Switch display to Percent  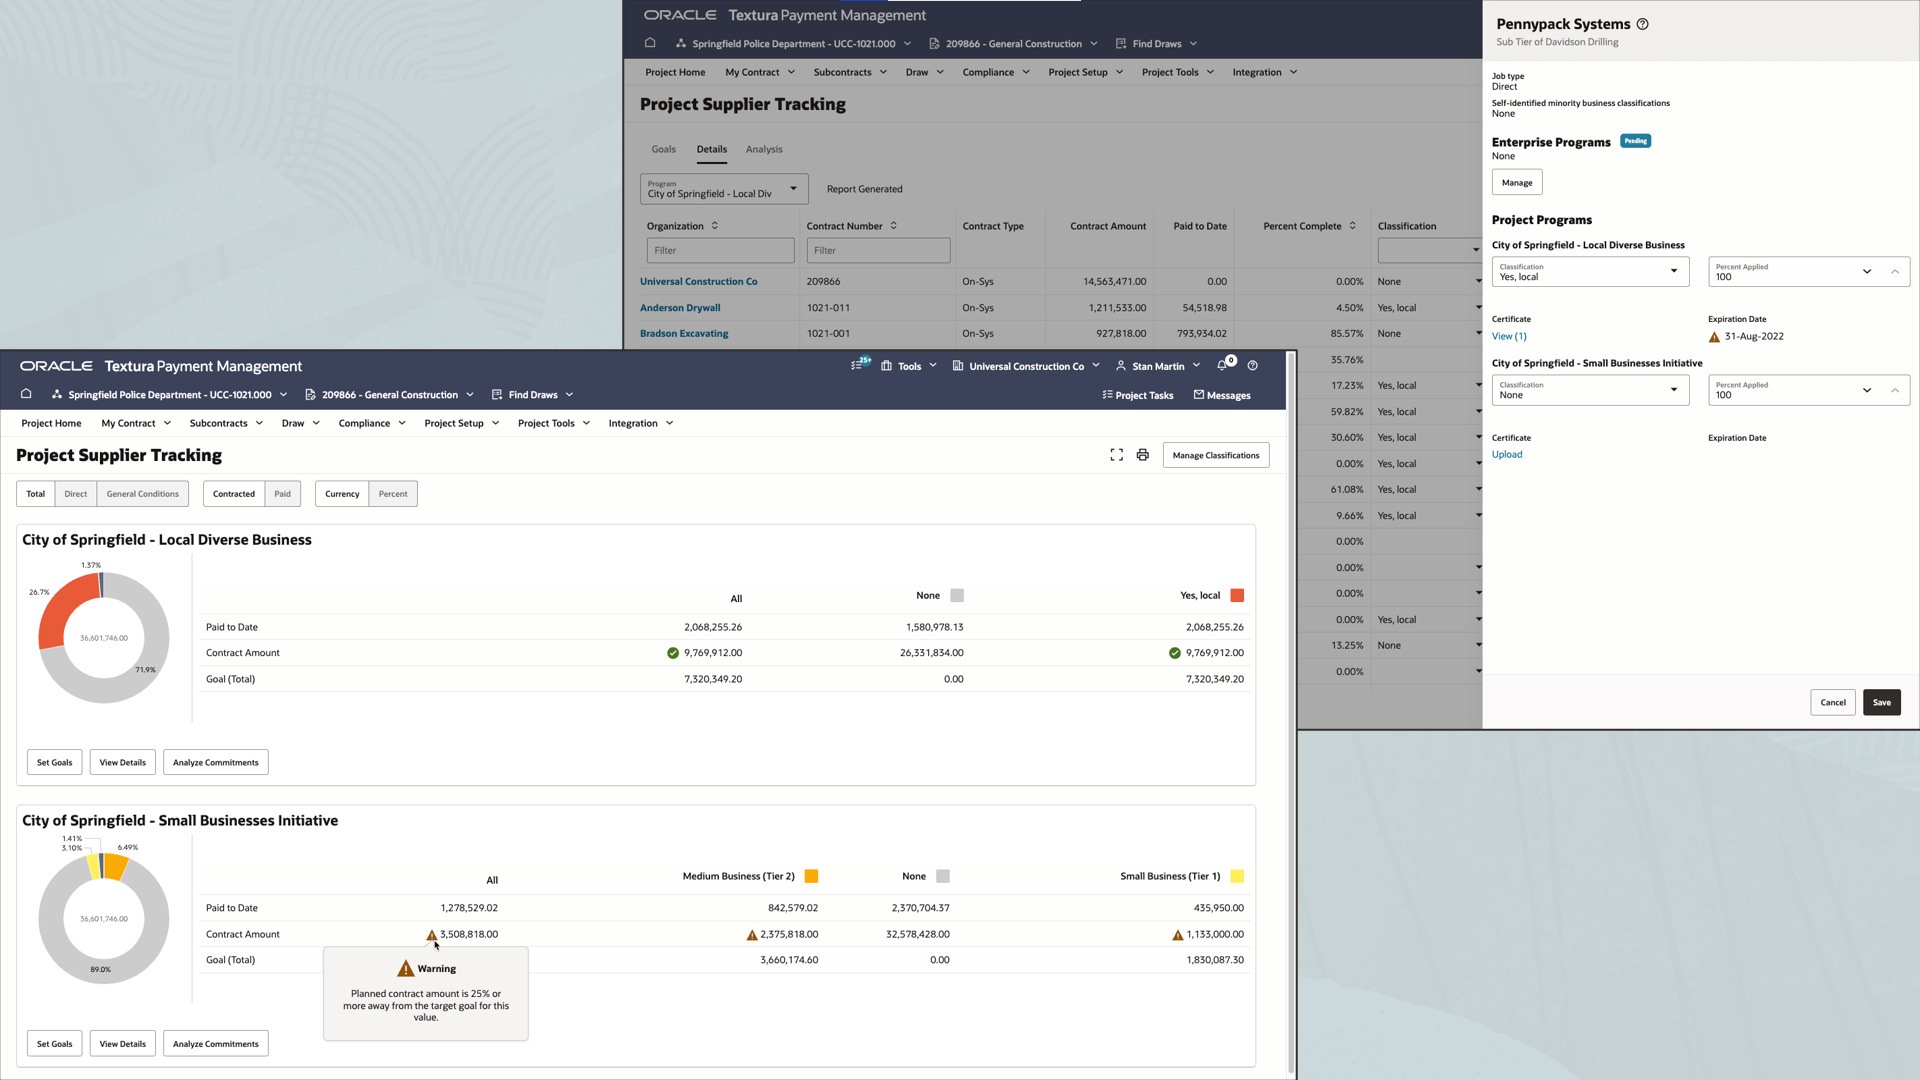[393, 494]
